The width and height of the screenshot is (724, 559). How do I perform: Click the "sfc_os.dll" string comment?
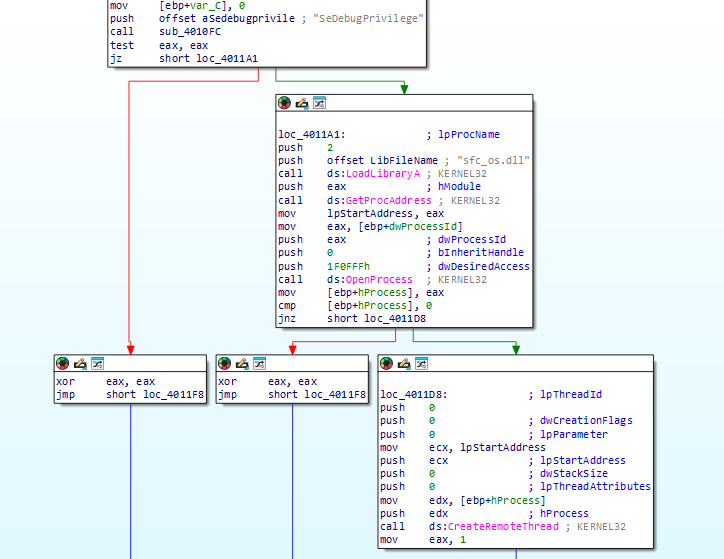493,160
